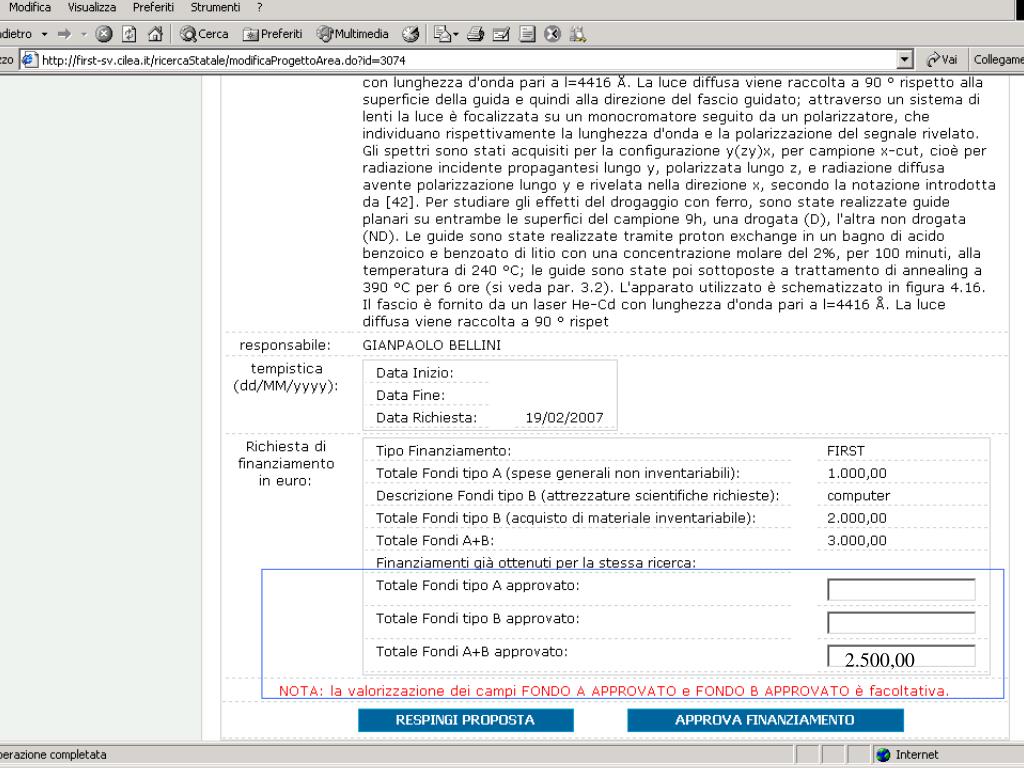The height and width of the screenshot is (768, 1024).
Task: Click the Totale Fondi A+B approvato field
Action: tap(901, 656)
